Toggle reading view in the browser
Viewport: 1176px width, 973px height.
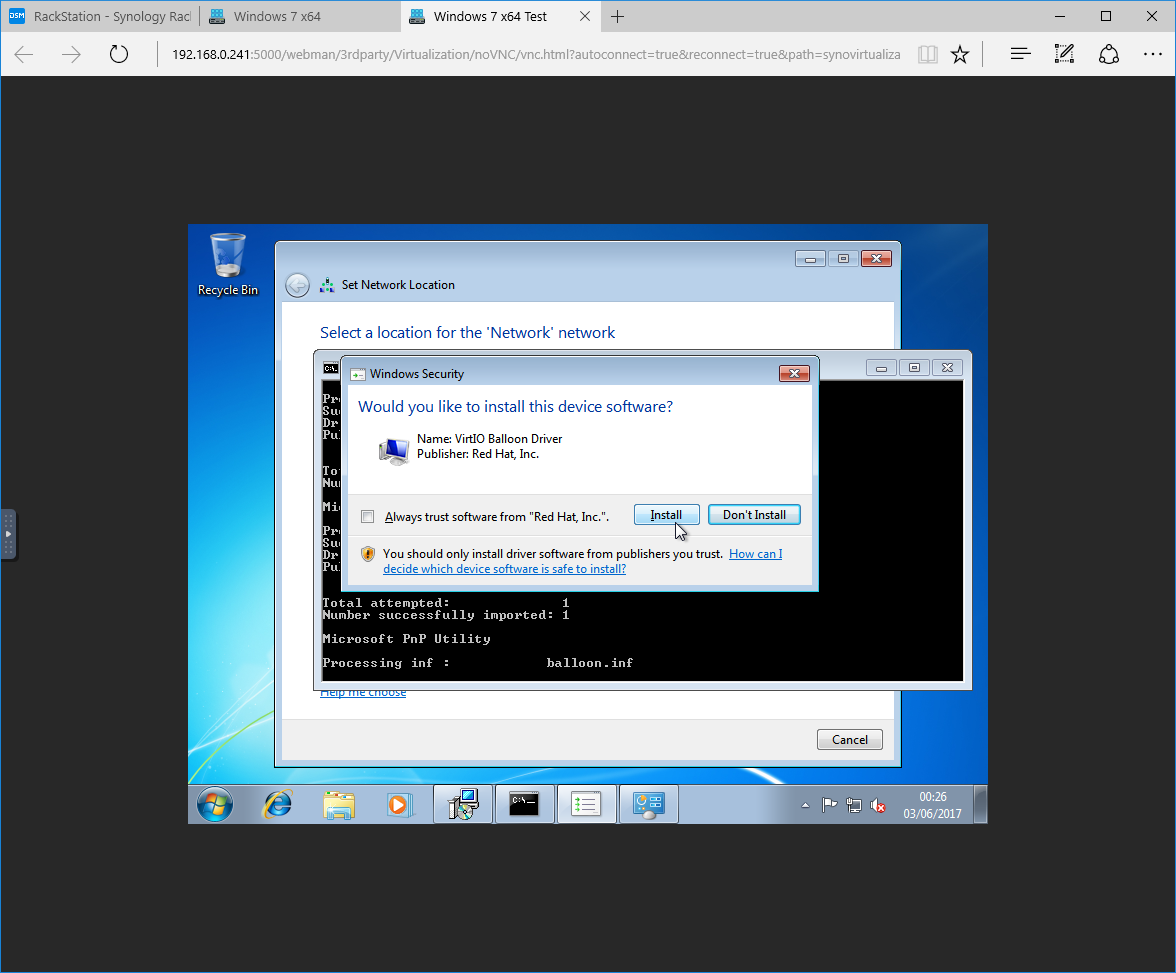[x=928, y=54]
